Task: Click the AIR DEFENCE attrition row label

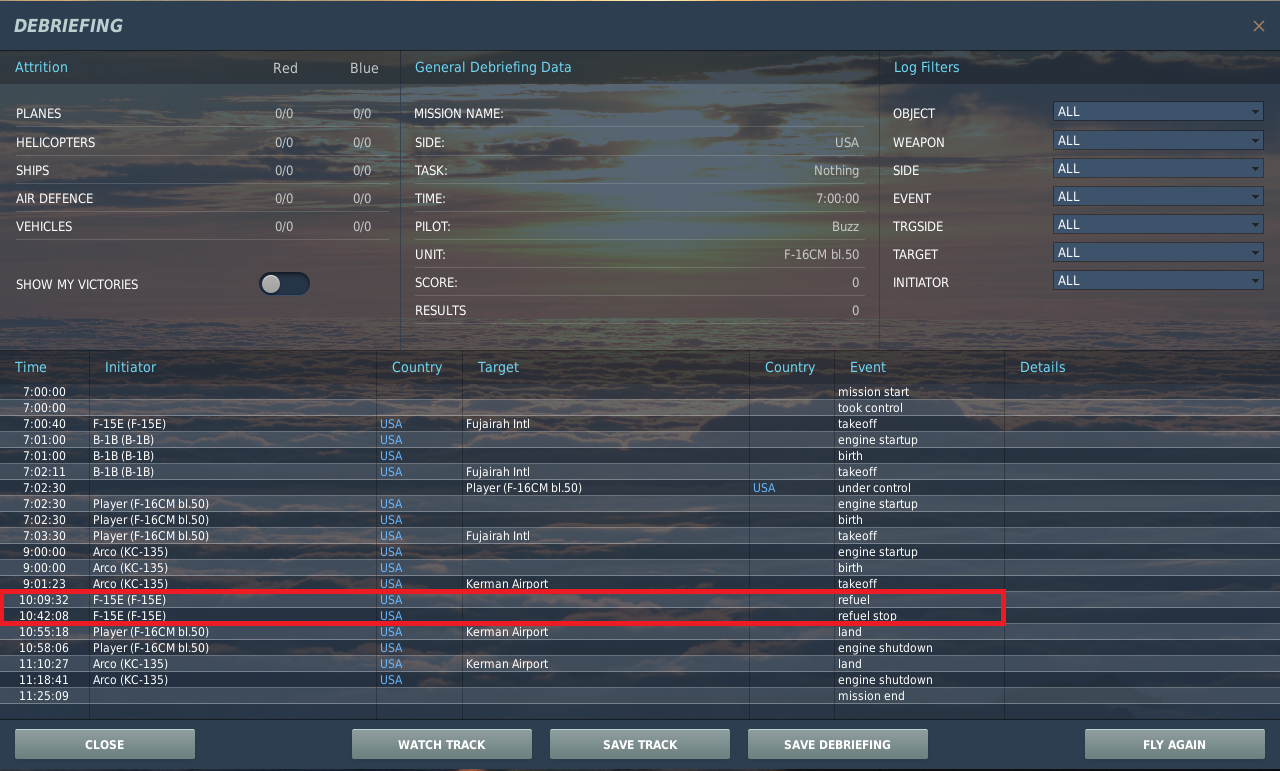Action: (x=55, y=198)
